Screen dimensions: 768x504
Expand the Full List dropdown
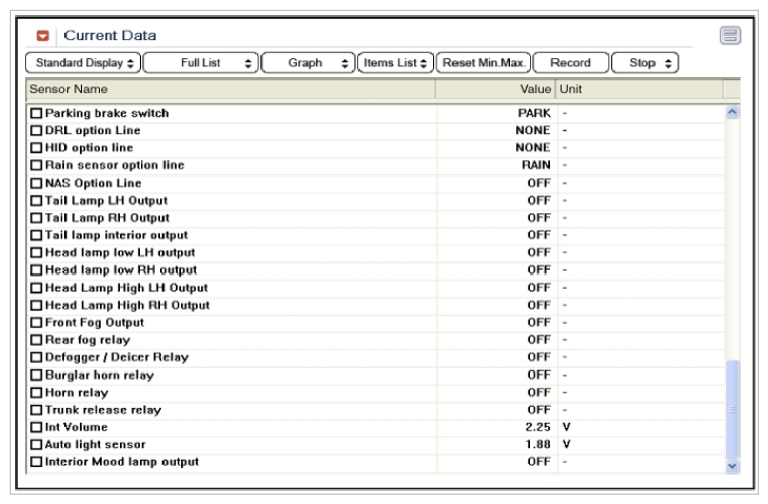pos(201,63)
